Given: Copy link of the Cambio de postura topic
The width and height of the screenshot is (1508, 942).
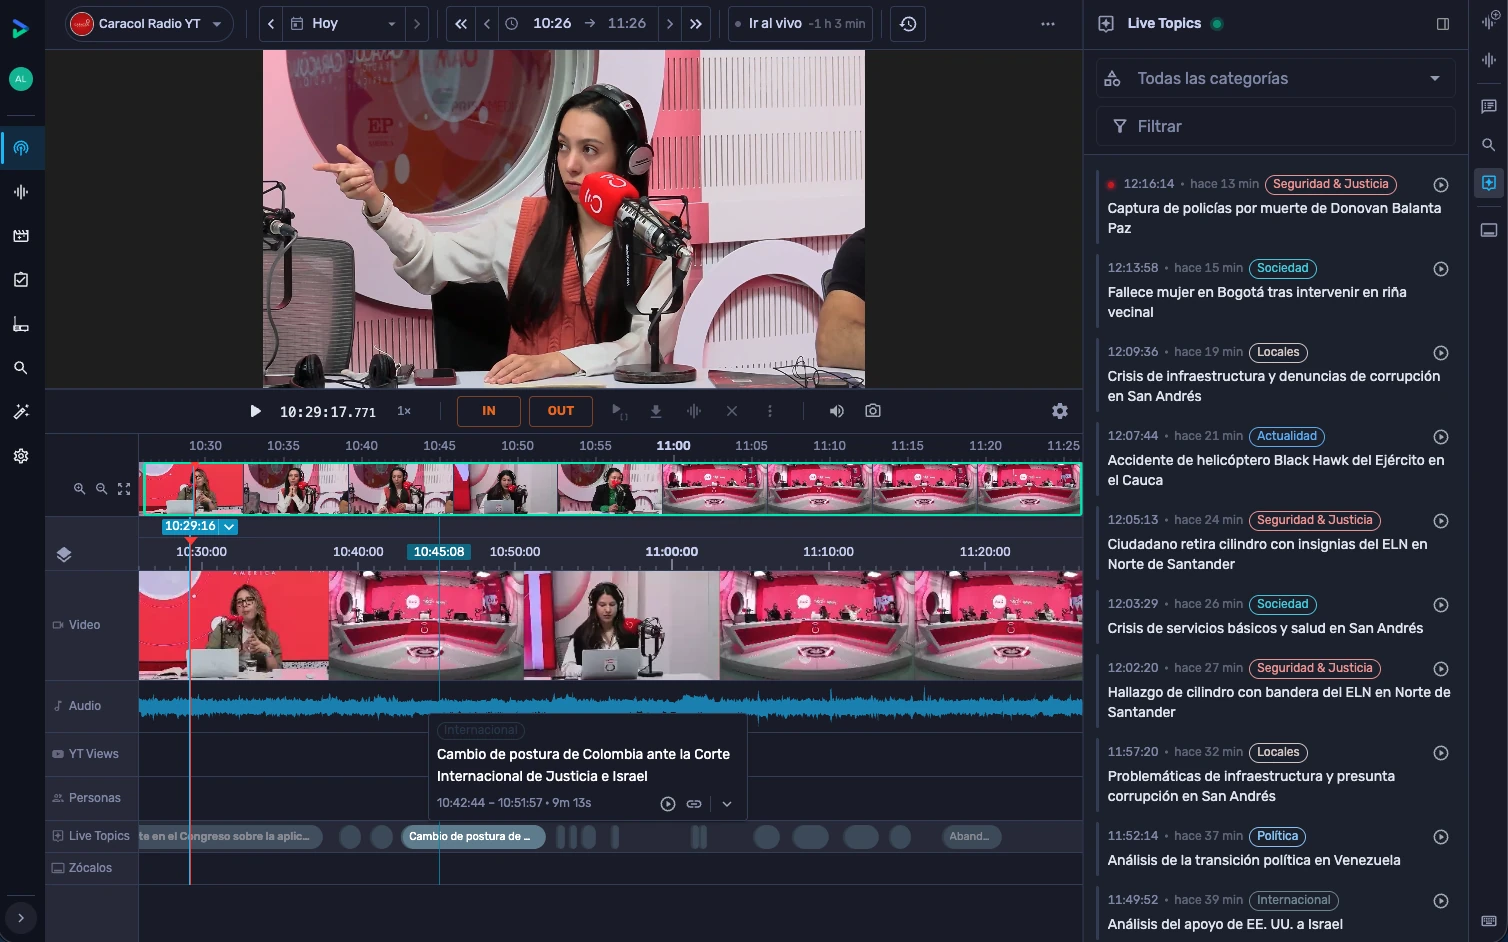Looking at the screenshot, I should click(694, 804).
